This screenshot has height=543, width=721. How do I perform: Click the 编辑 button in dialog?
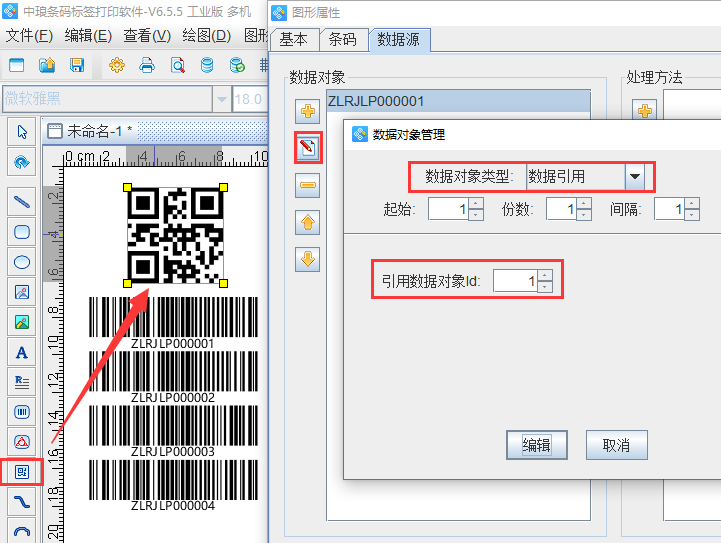537,445
